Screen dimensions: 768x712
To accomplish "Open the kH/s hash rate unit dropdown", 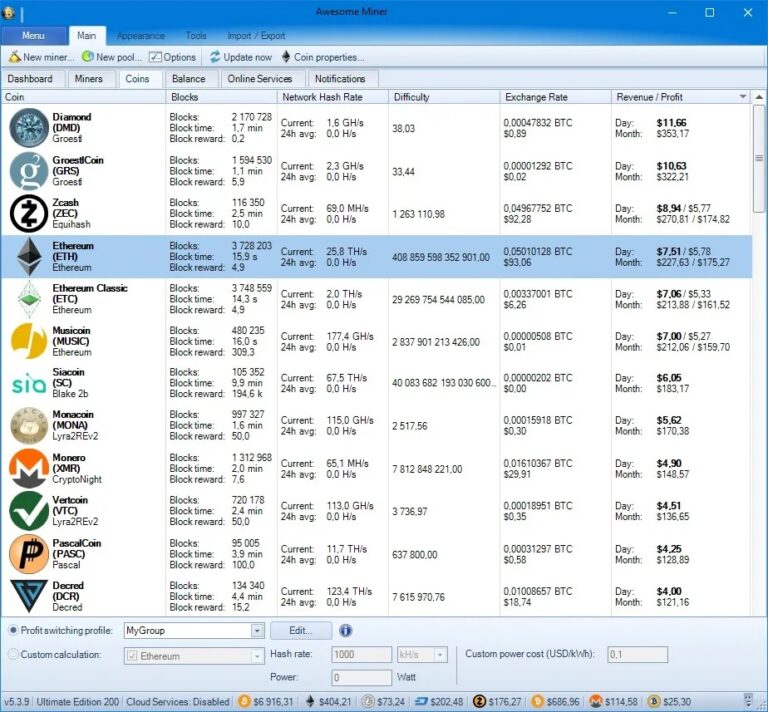I will coord(440,655).
